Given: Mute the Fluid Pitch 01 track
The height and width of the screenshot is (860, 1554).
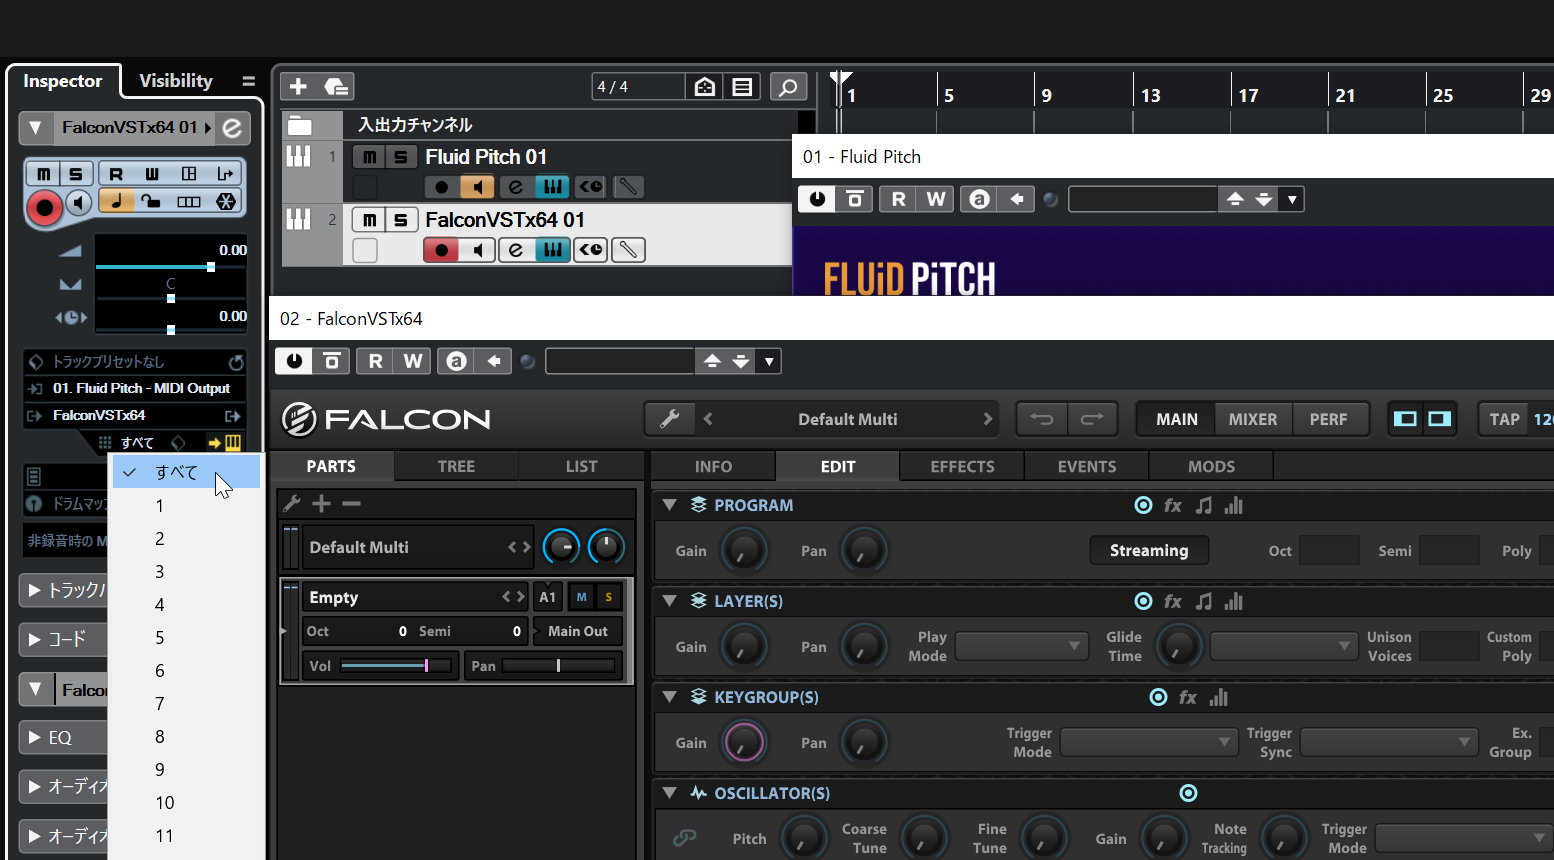Looking at the screenshot, I should [x=369, y=157].
